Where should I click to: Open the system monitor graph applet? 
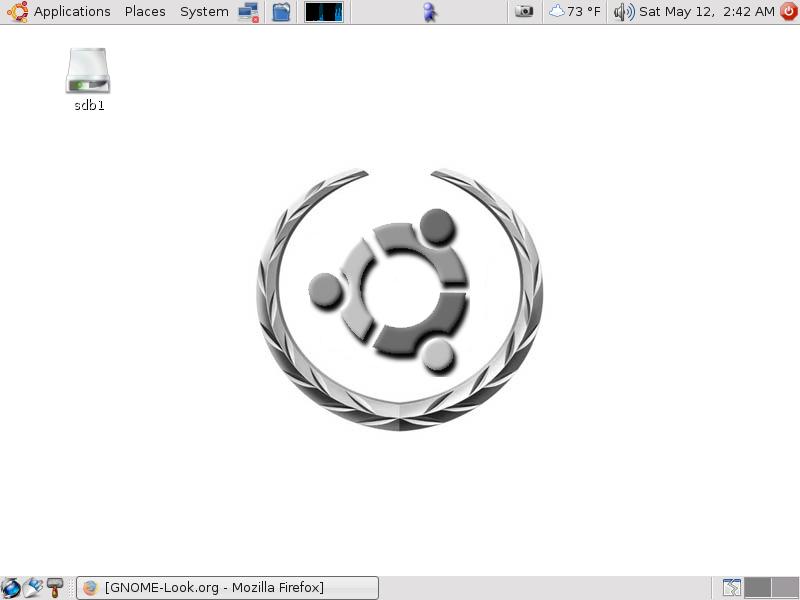(x=324, y=12)
